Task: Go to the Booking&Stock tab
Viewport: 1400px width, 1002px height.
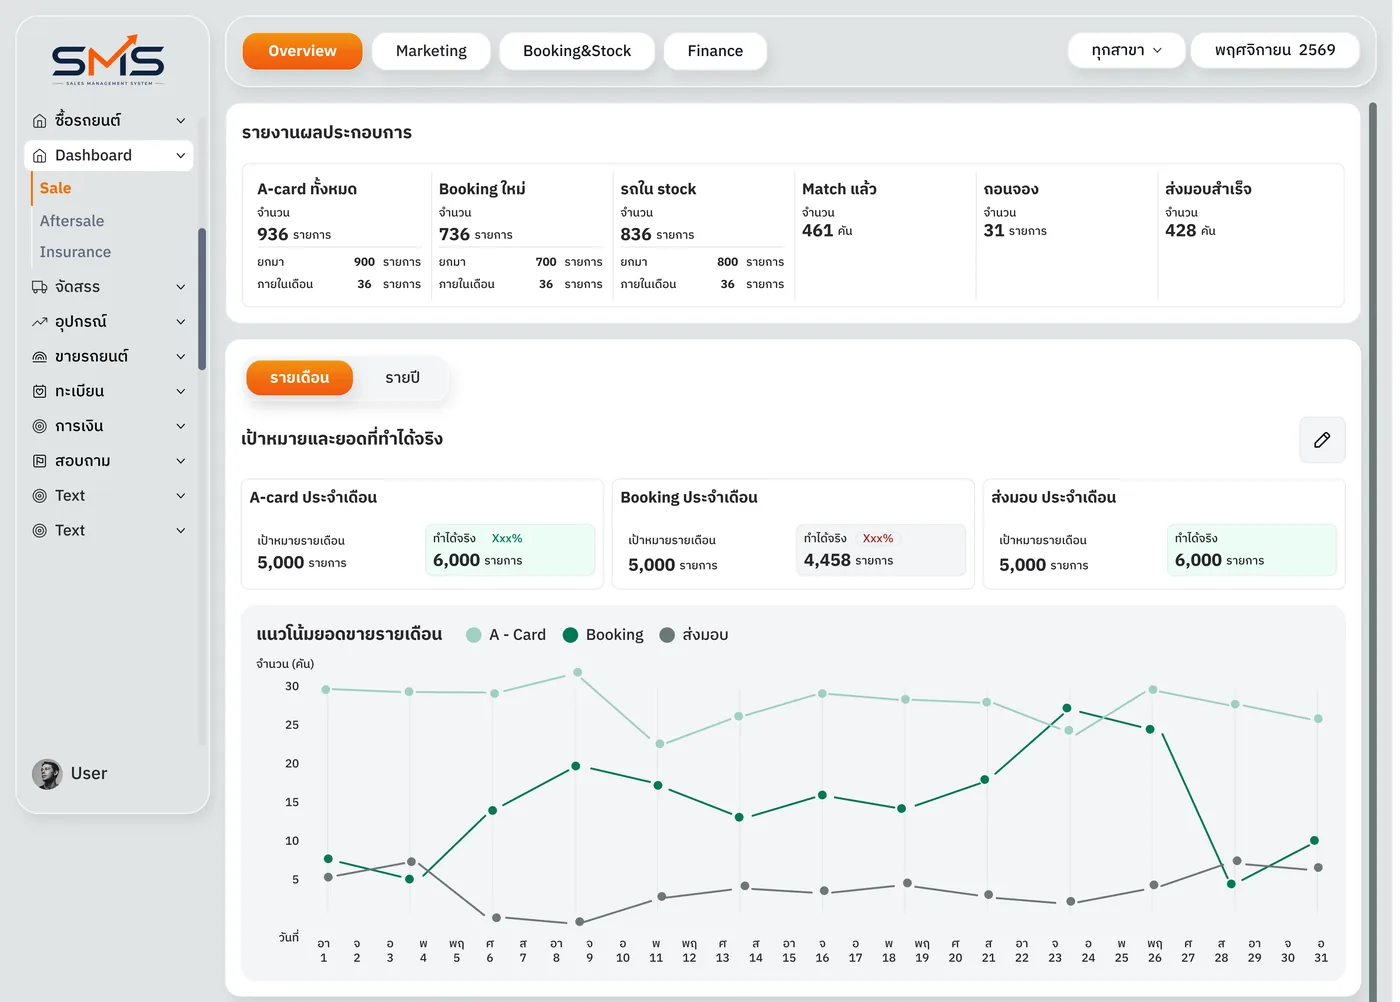Action: [x=577, y=51]
